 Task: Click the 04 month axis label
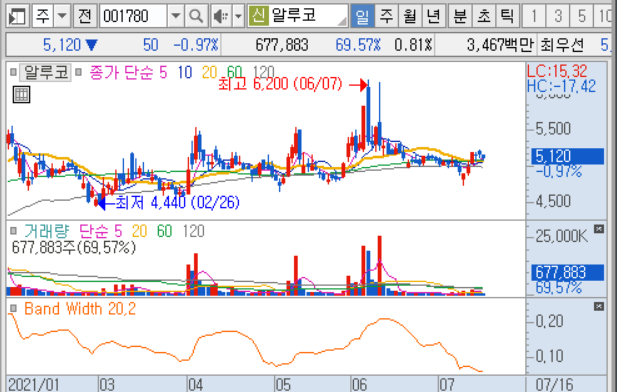[x=195, y=384]
